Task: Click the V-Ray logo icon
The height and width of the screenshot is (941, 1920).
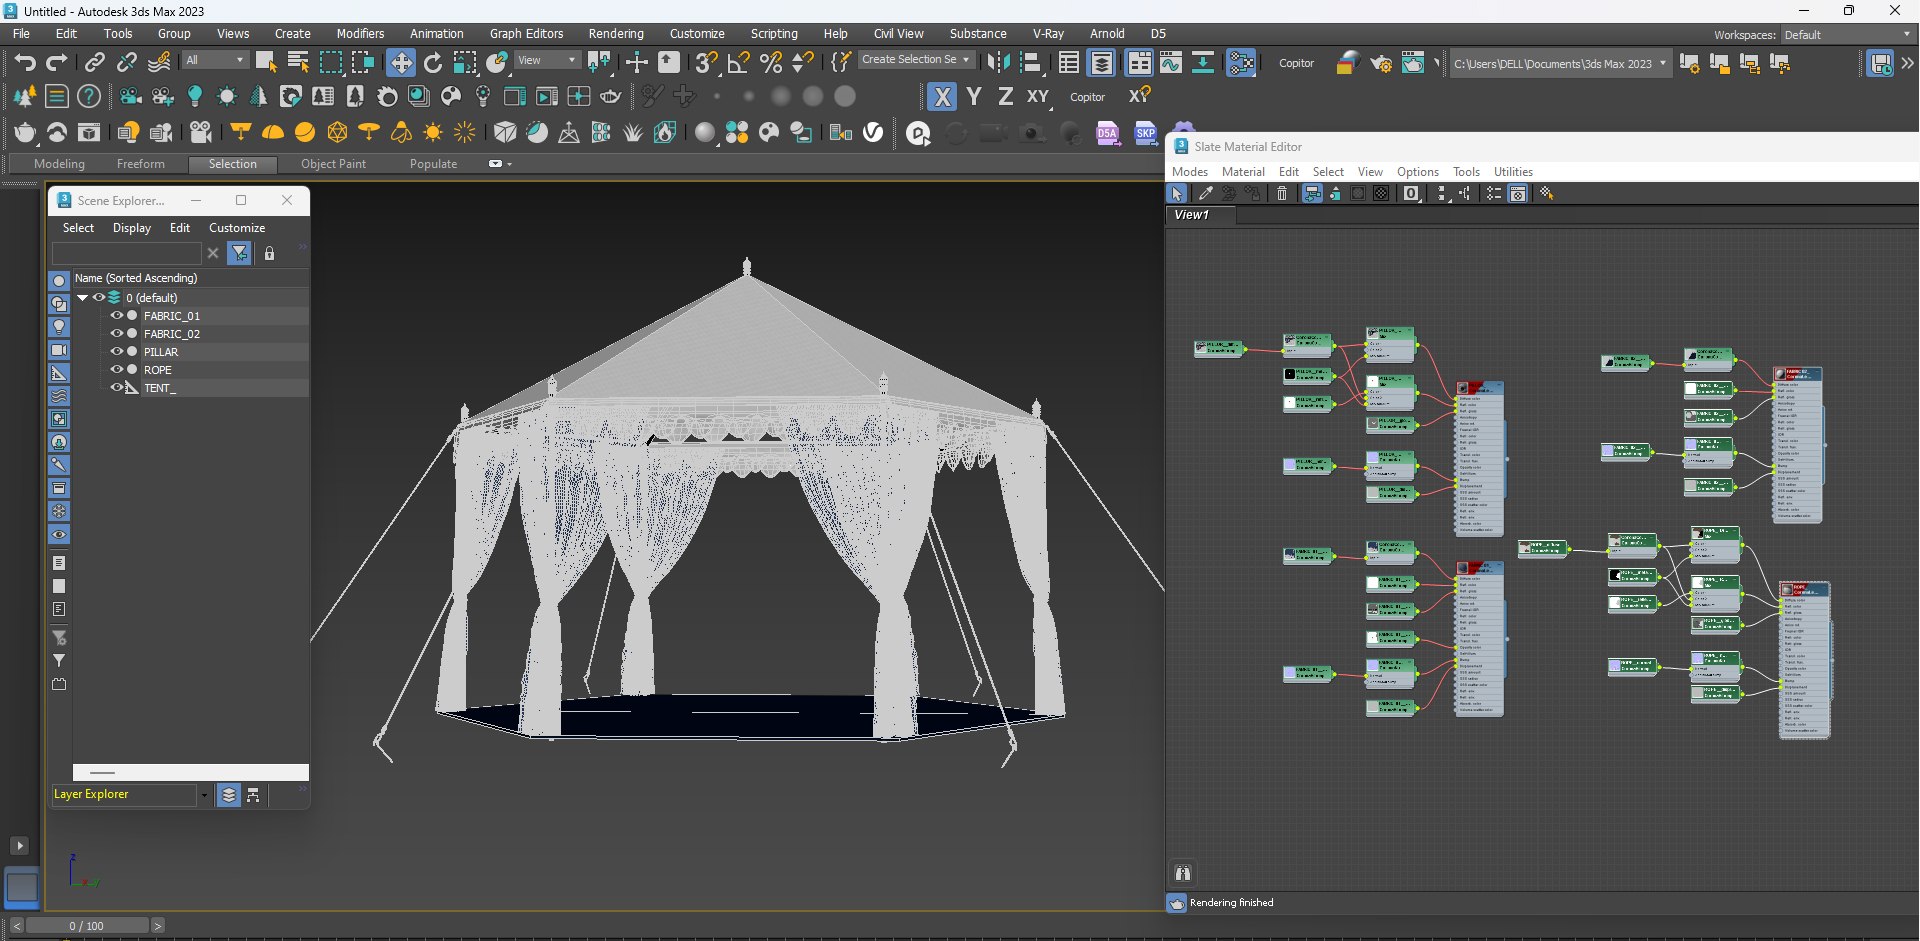Action: pos(873,133)
